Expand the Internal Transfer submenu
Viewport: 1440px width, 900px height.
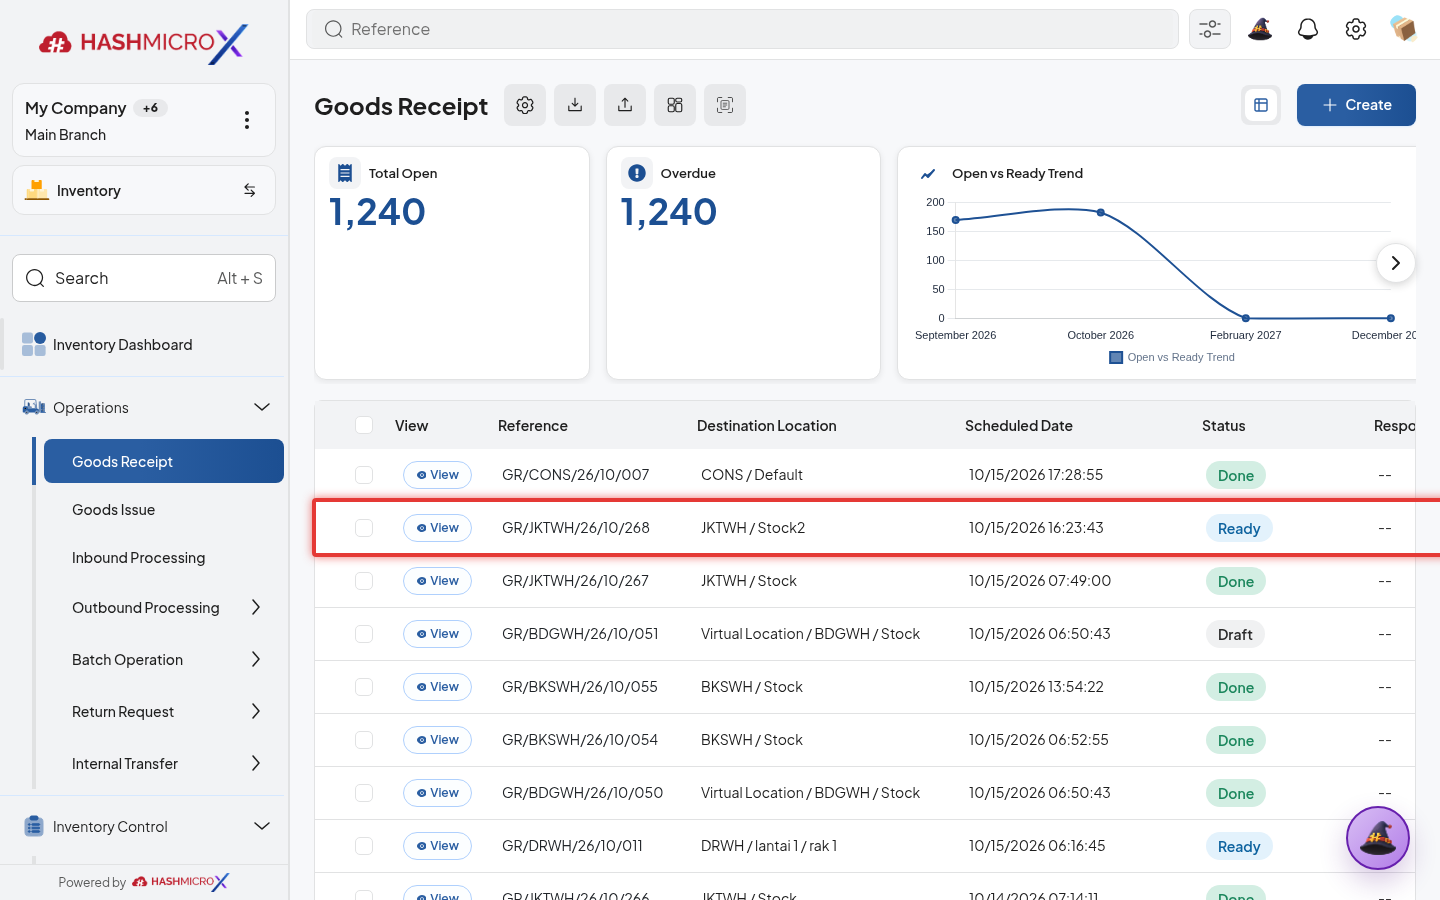256,763
